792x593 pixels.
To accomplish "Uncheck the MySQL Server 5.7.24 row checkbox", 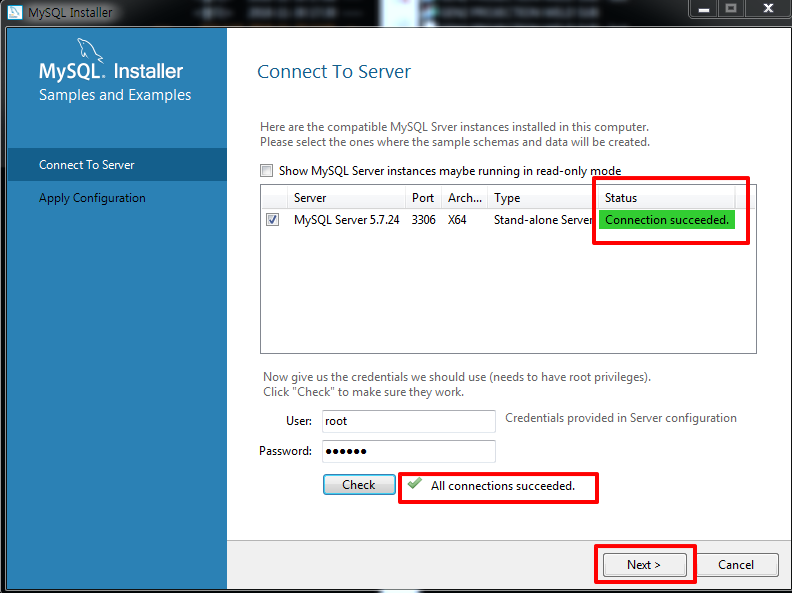I will pos(273,220).
